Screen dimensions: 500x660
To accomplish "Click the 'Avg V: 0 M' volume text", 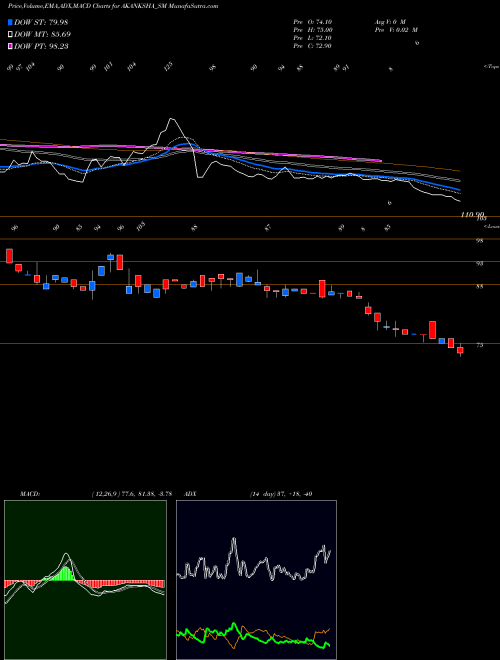I will pos(389,21).
